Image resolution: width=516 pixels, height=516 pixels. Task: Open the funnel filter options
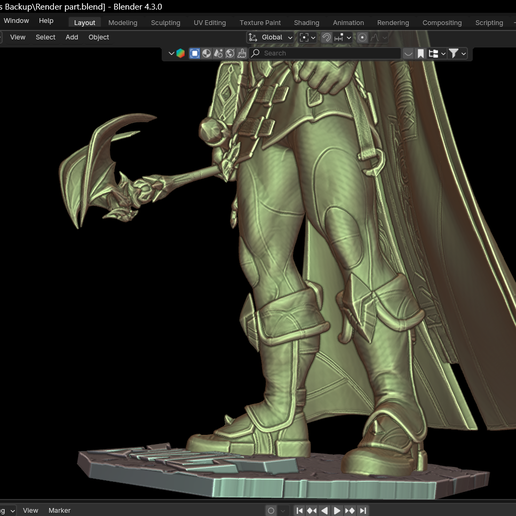[458, 53]
